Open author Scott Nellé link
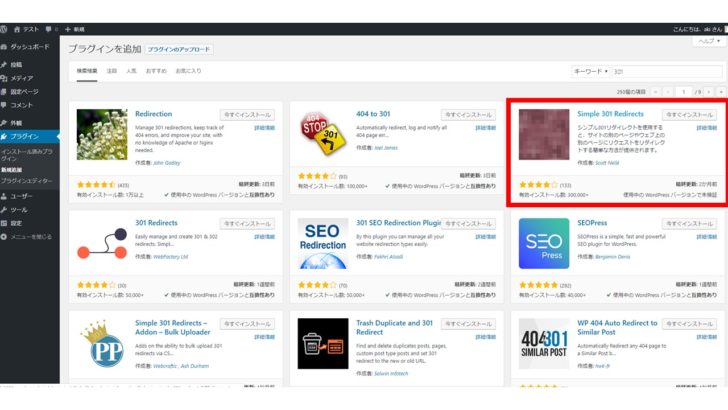728x410 pixels. tap(607, 163)
